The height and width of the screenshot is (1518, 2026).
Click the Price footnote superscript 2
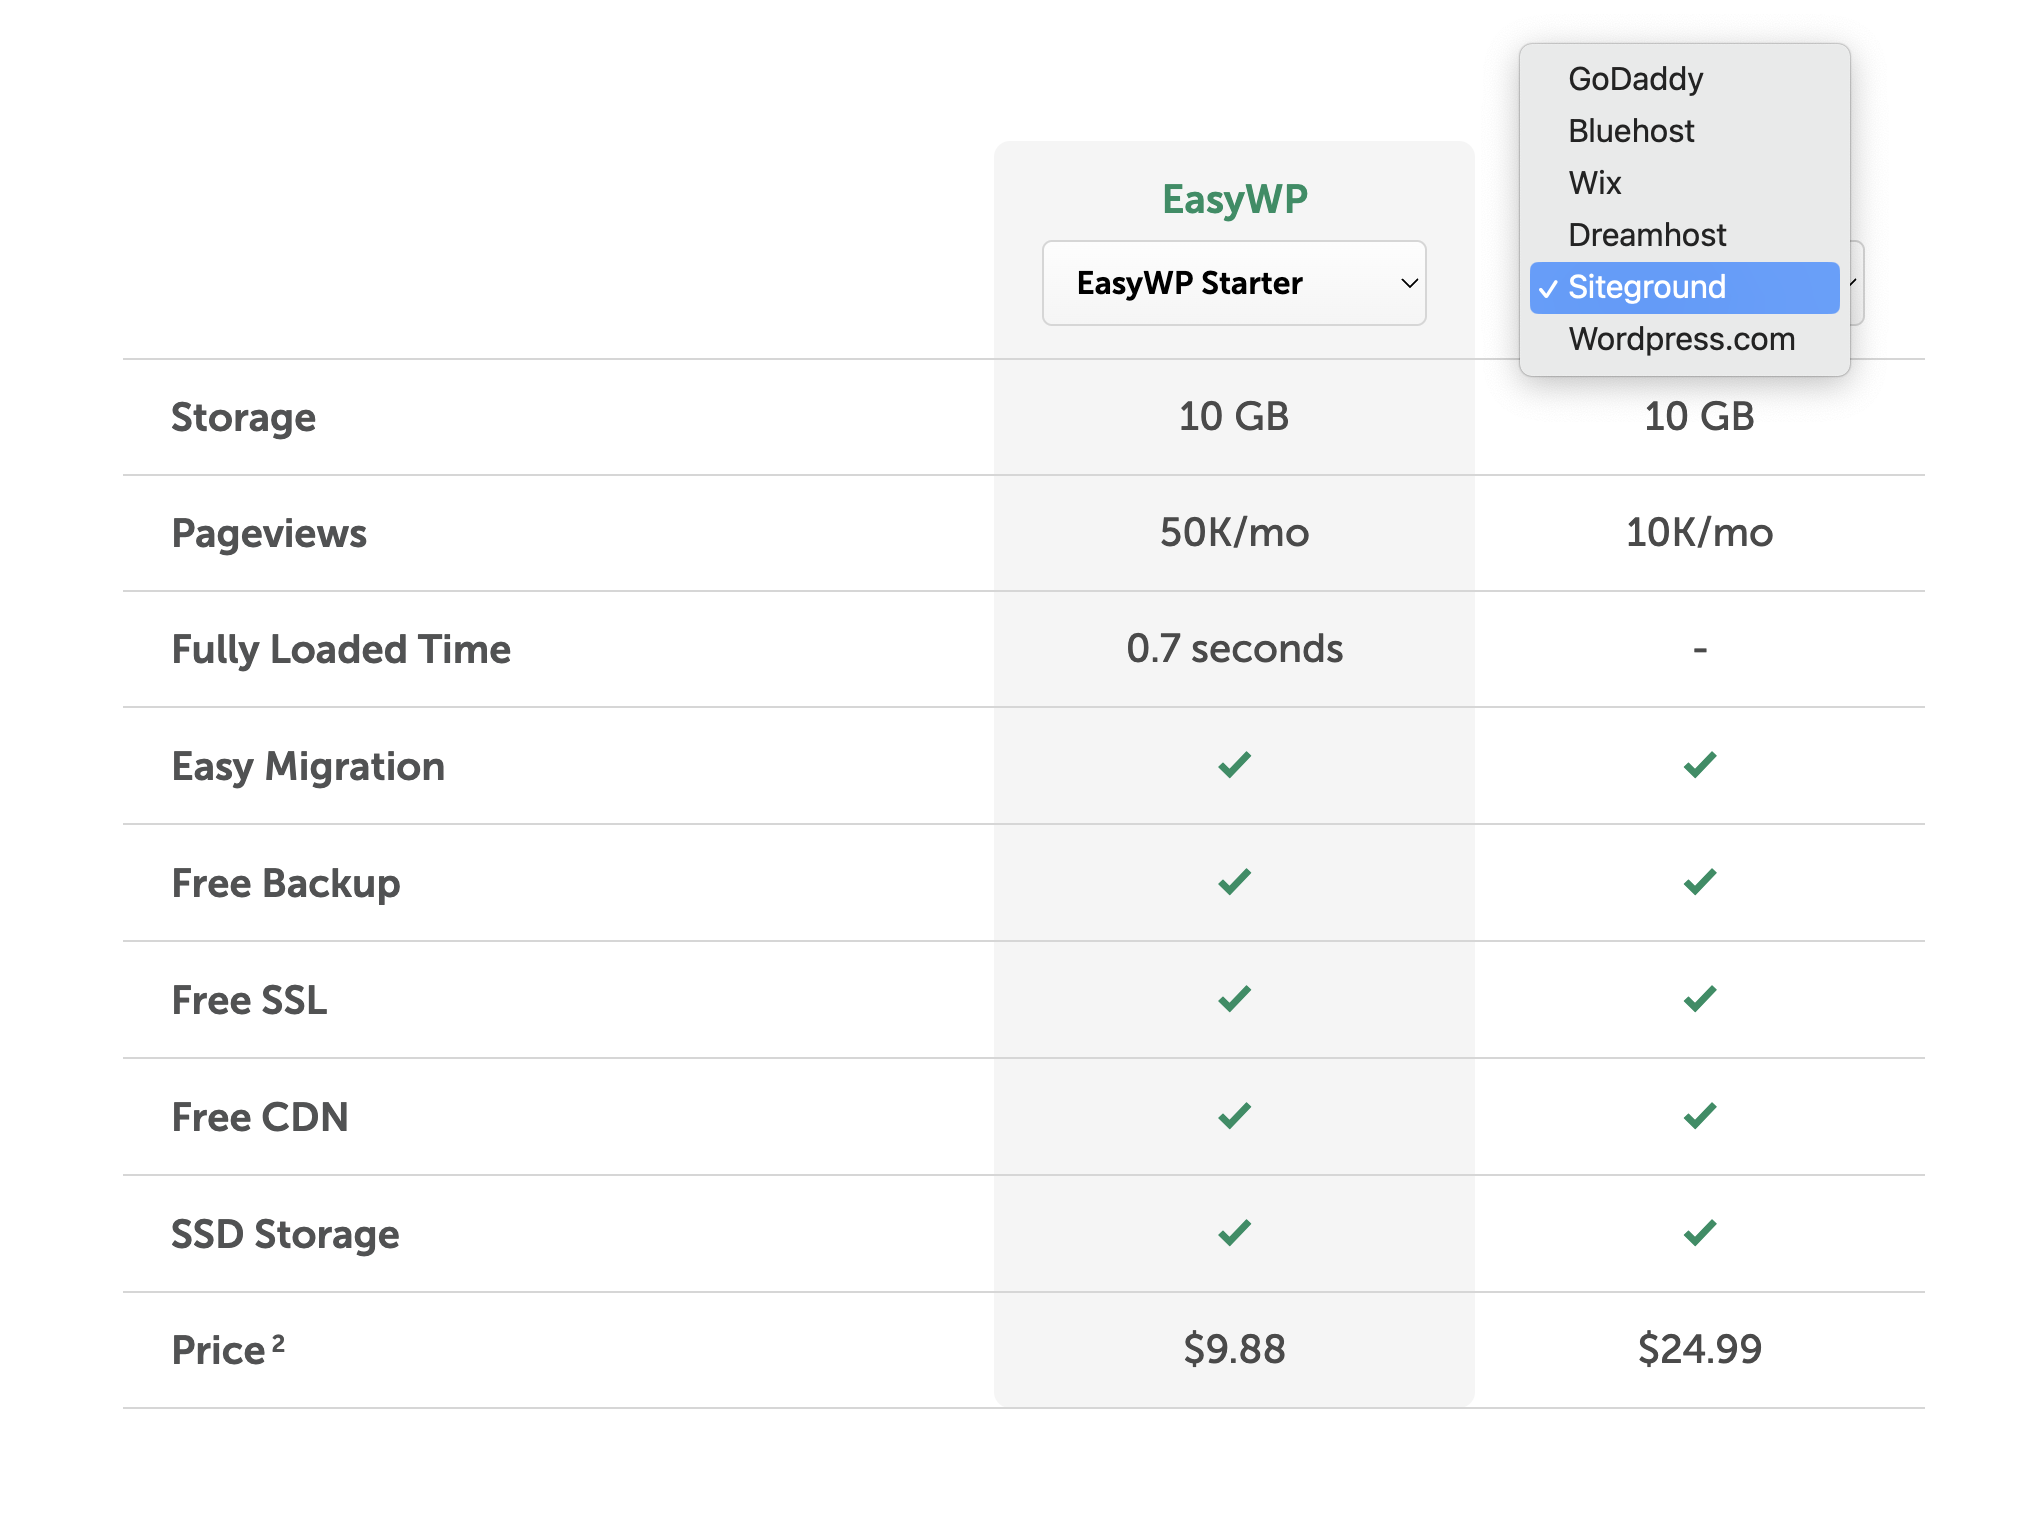coord(278,1342)
